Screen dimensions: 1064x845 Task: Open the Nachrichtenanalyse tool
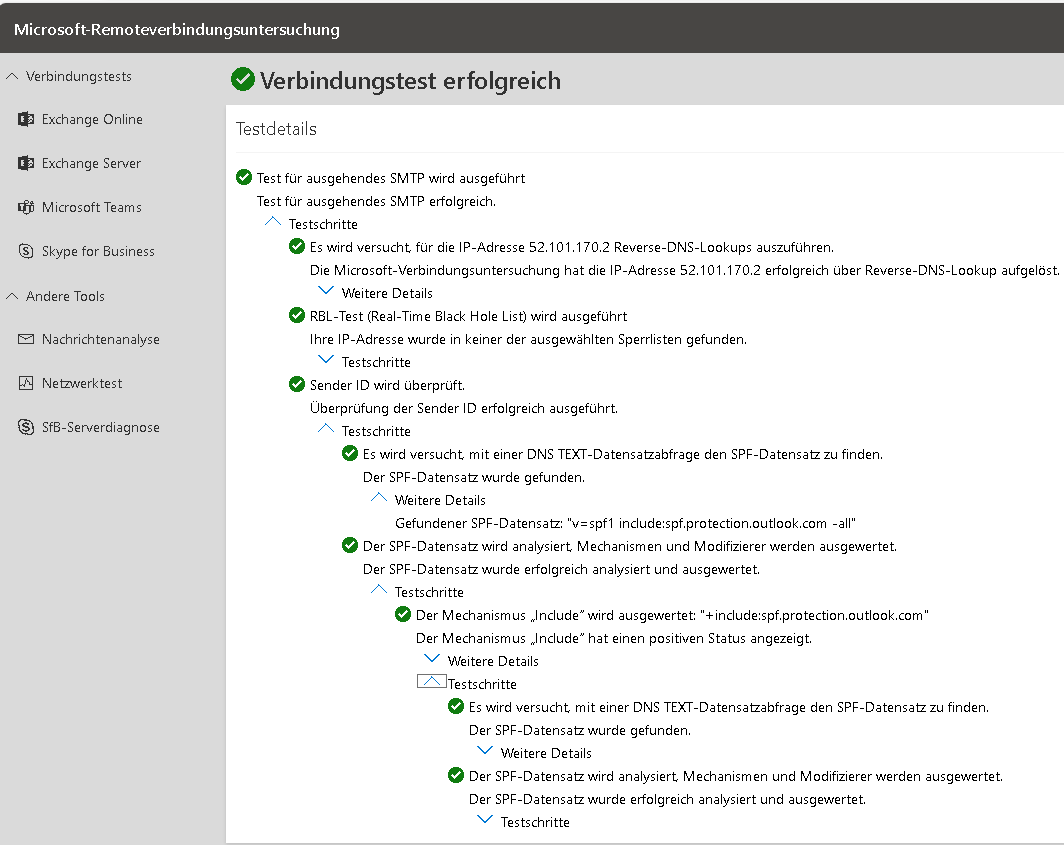[101, 339]
